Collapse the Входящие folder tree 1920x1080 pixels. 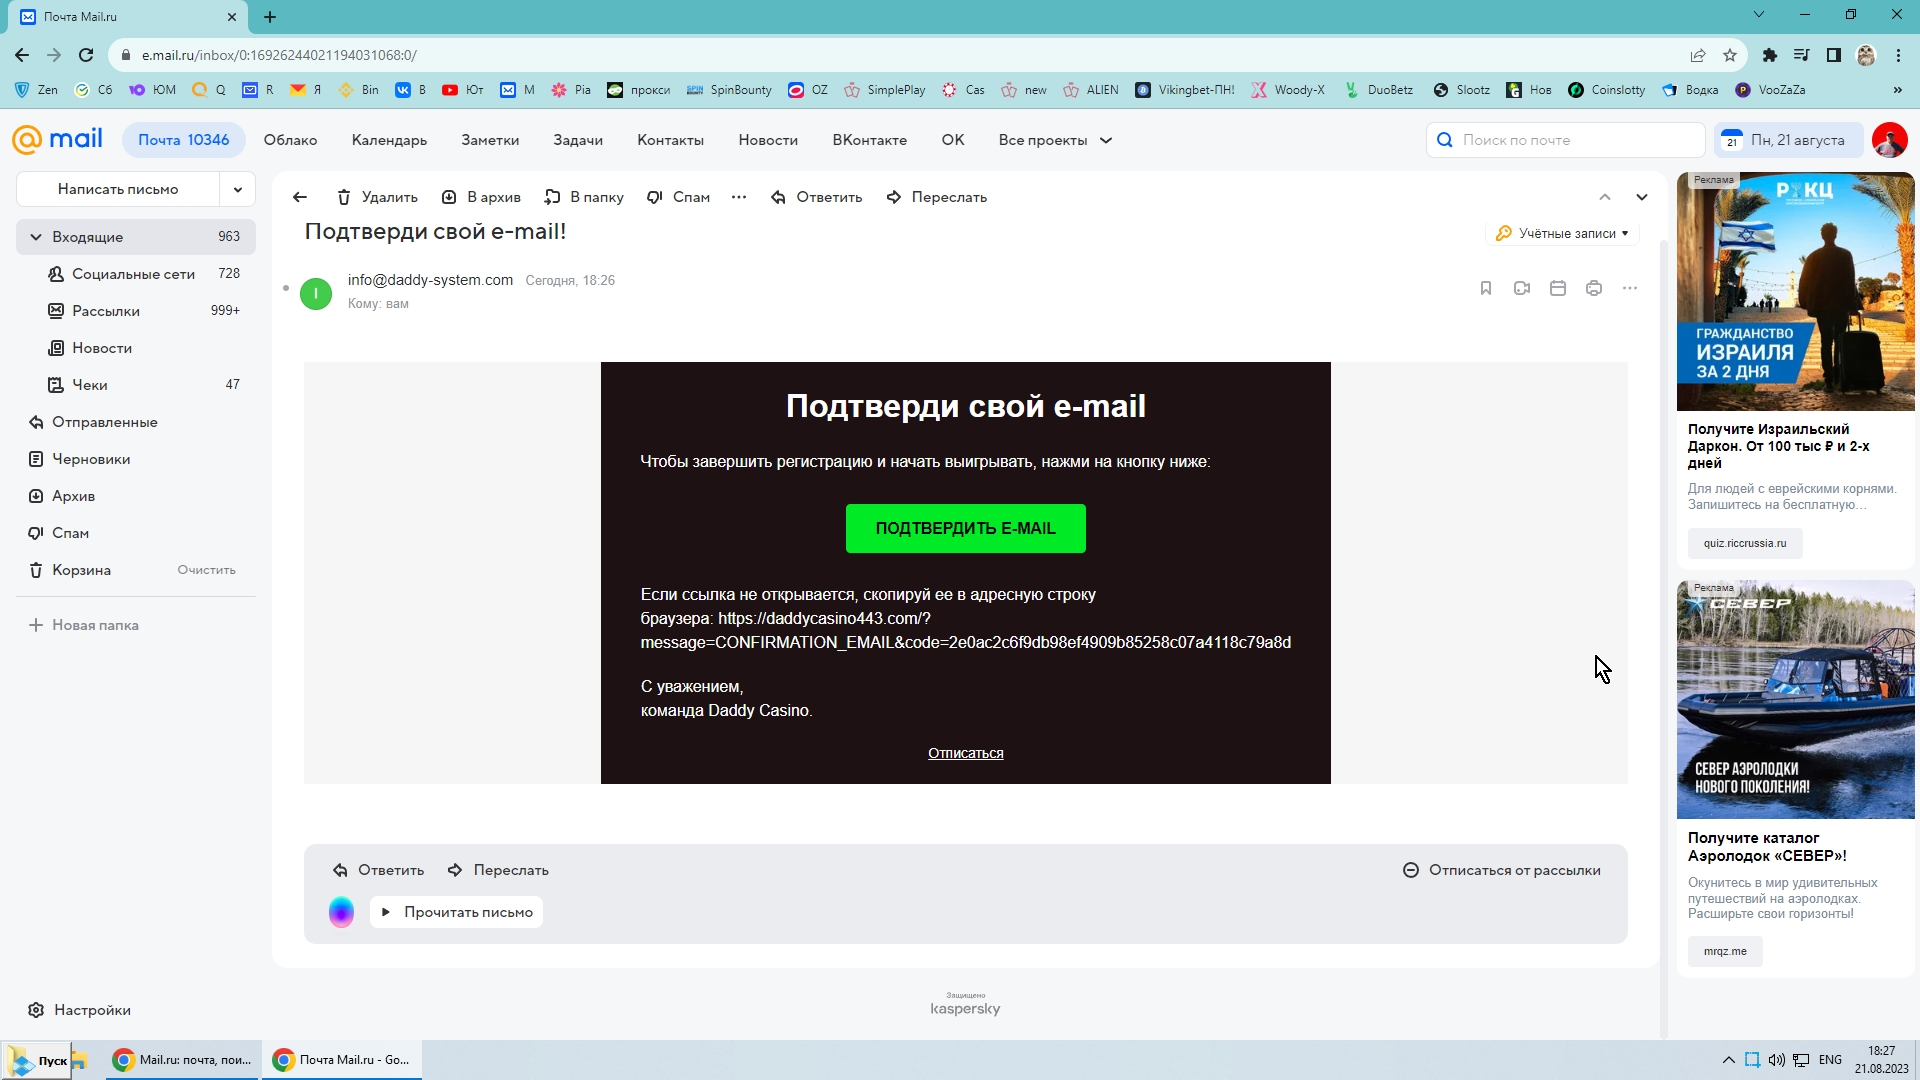pyautogui.click(x=36, y=237)
